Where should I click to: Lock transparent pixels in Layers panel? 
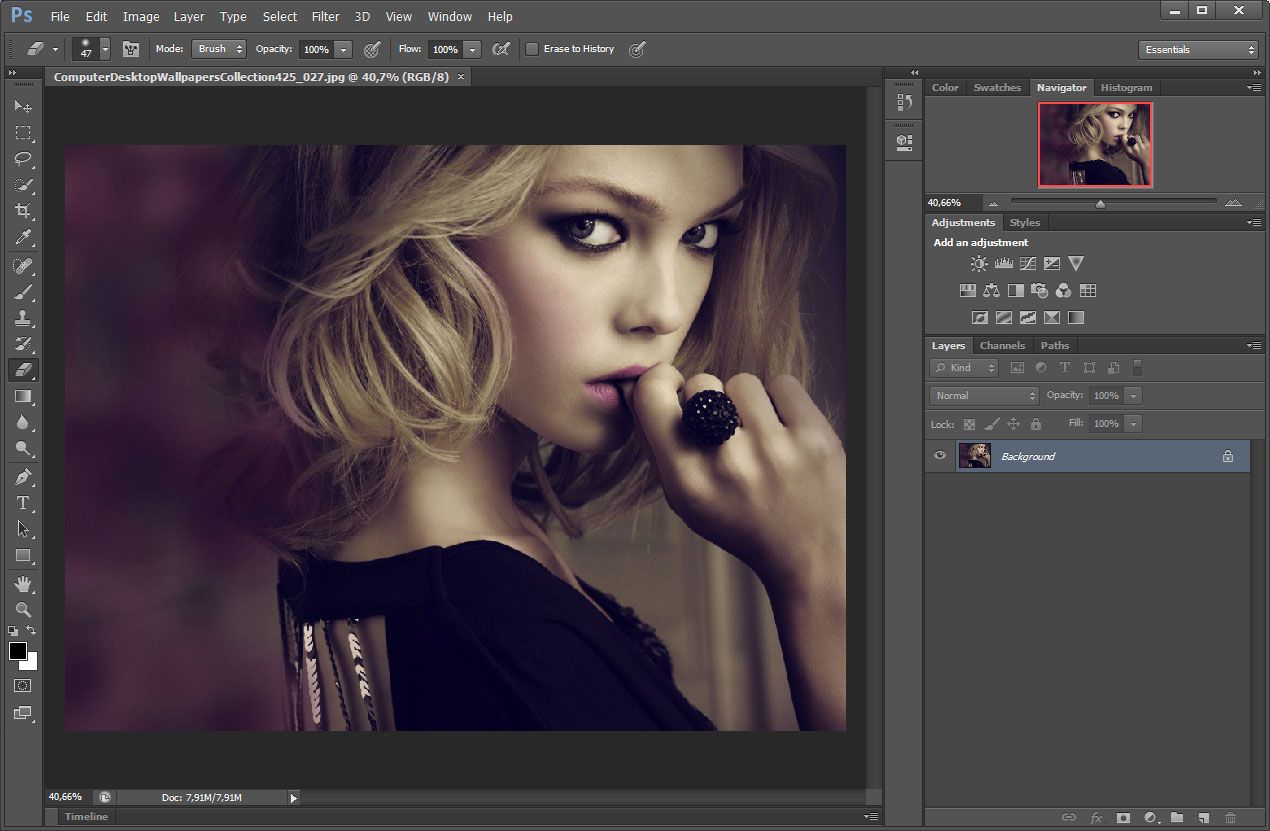point(969,424)
